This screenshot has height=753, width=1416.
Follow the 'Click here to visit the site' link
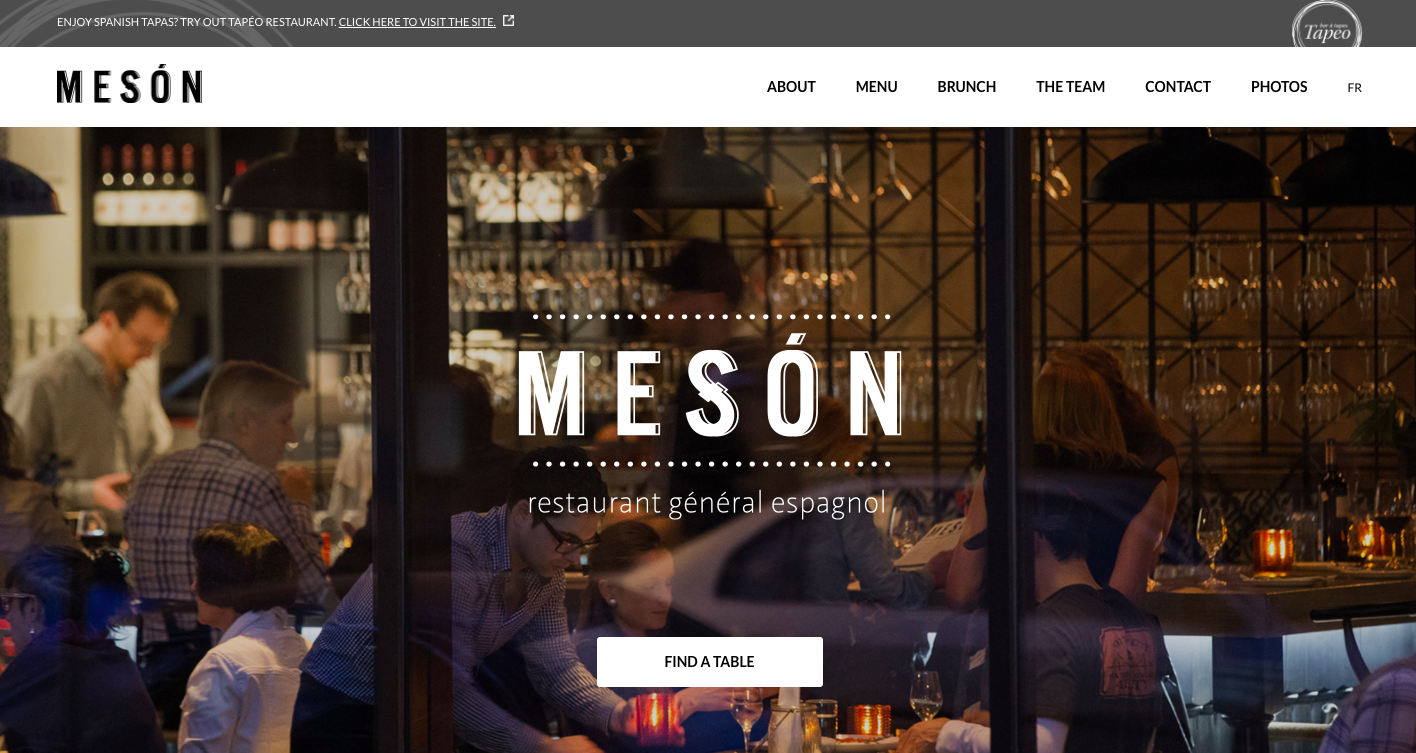(x=417, y=22)
